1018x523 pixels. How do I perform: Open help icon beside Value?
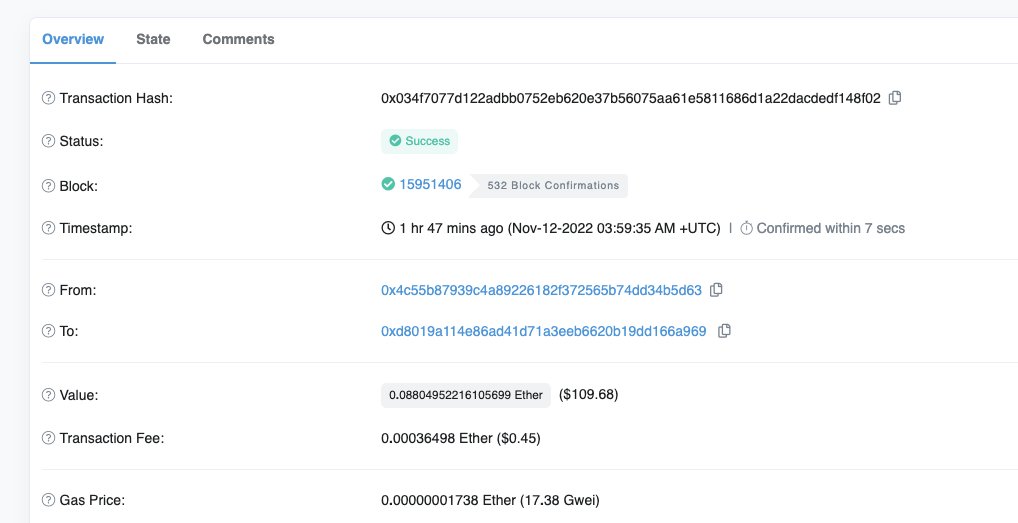click(48, 395)
